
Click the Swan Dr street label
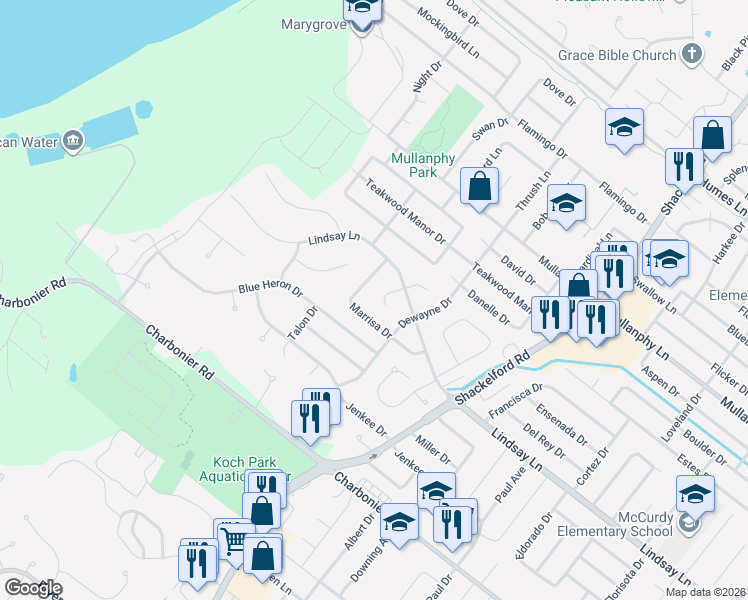[490, 129]
